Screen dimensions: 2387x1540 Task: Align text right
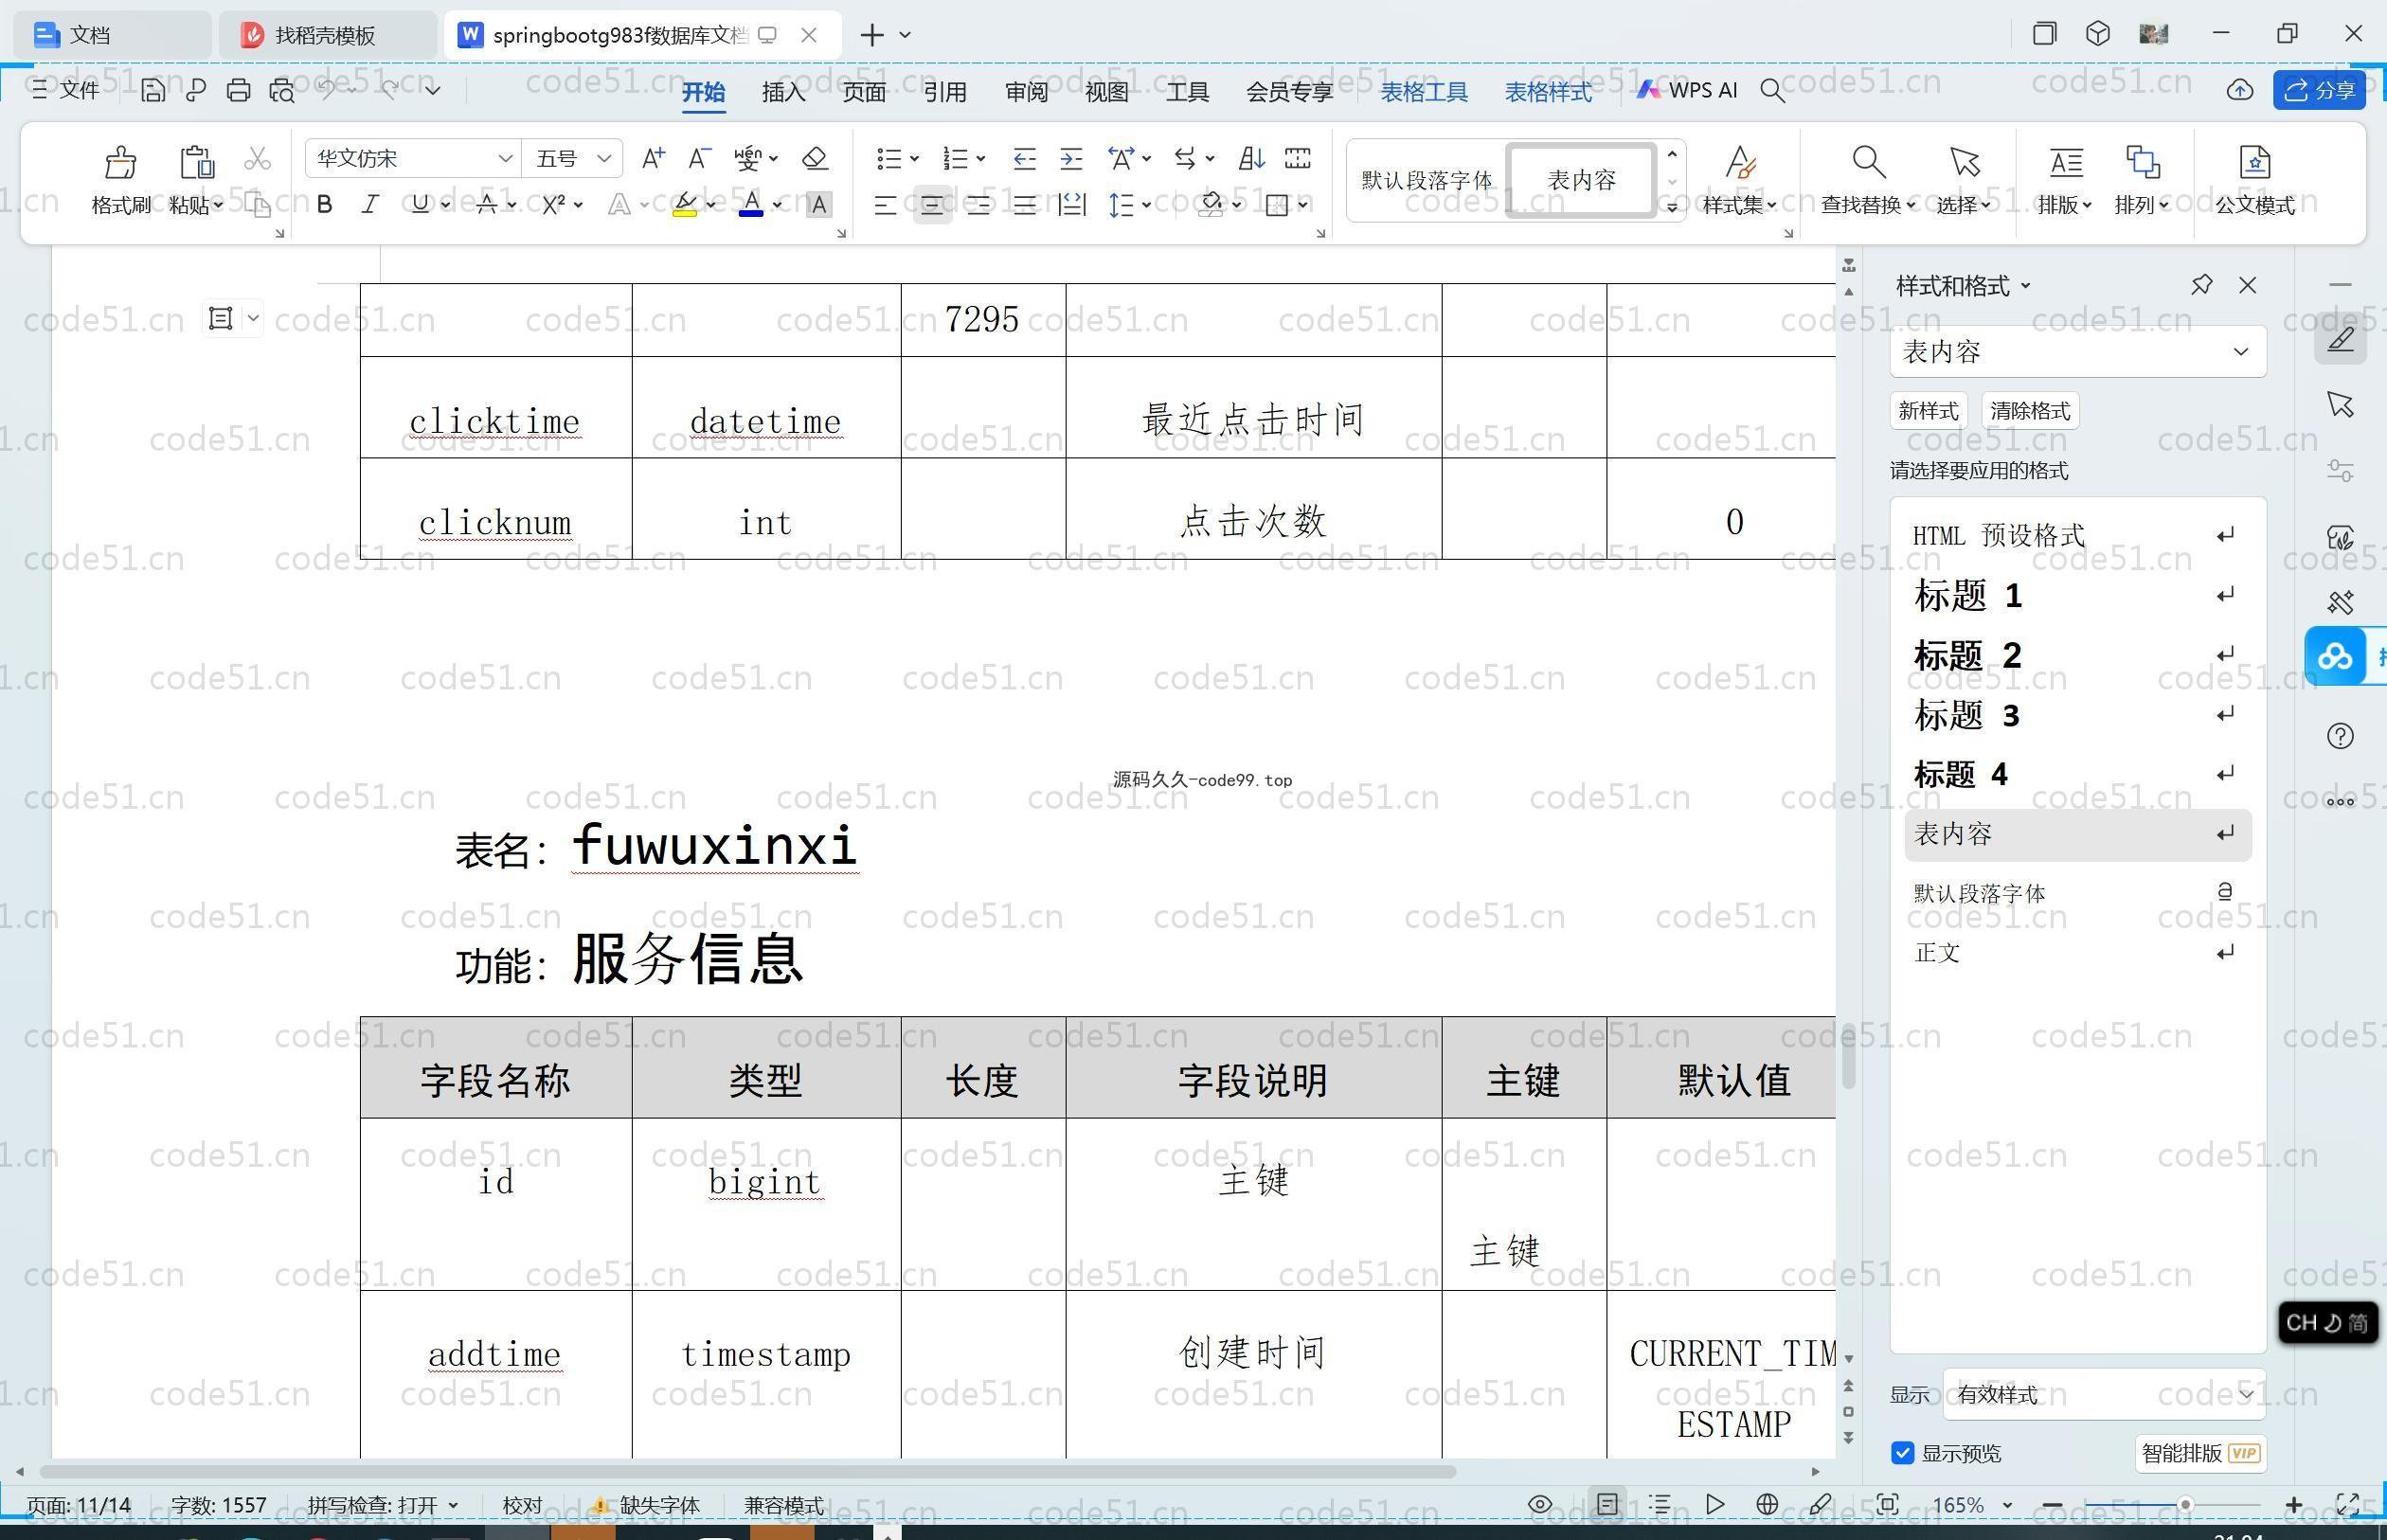pyautogui.click(x=978, y=205)
